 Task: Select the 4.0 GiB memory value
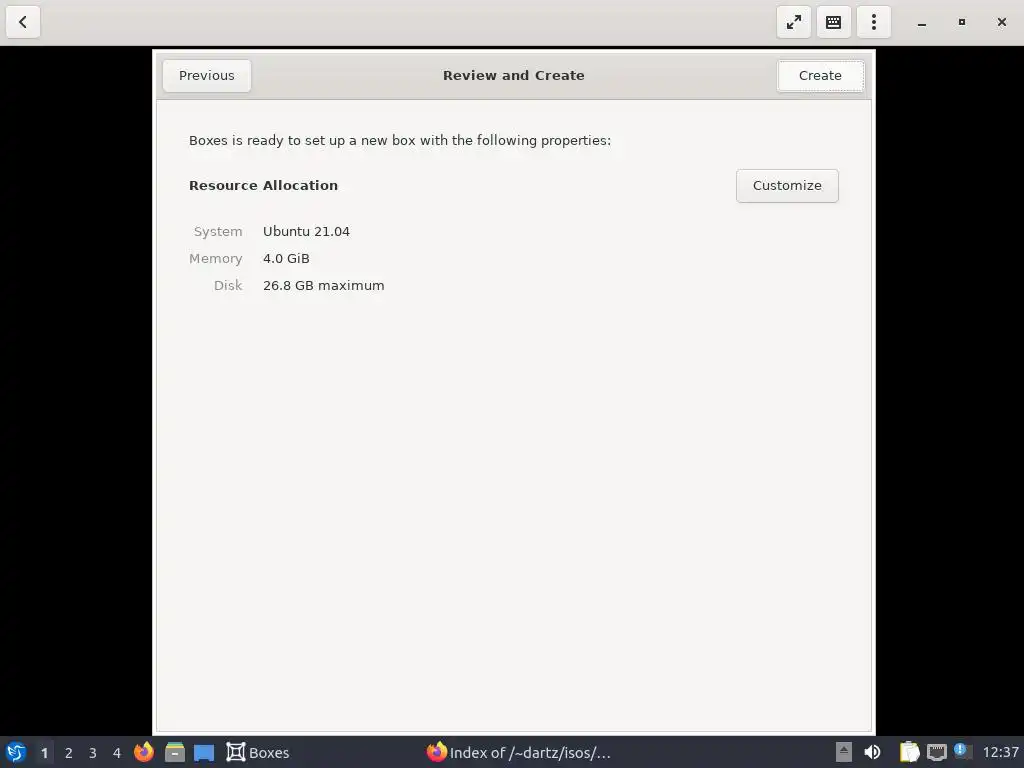(x=286, y=259)
